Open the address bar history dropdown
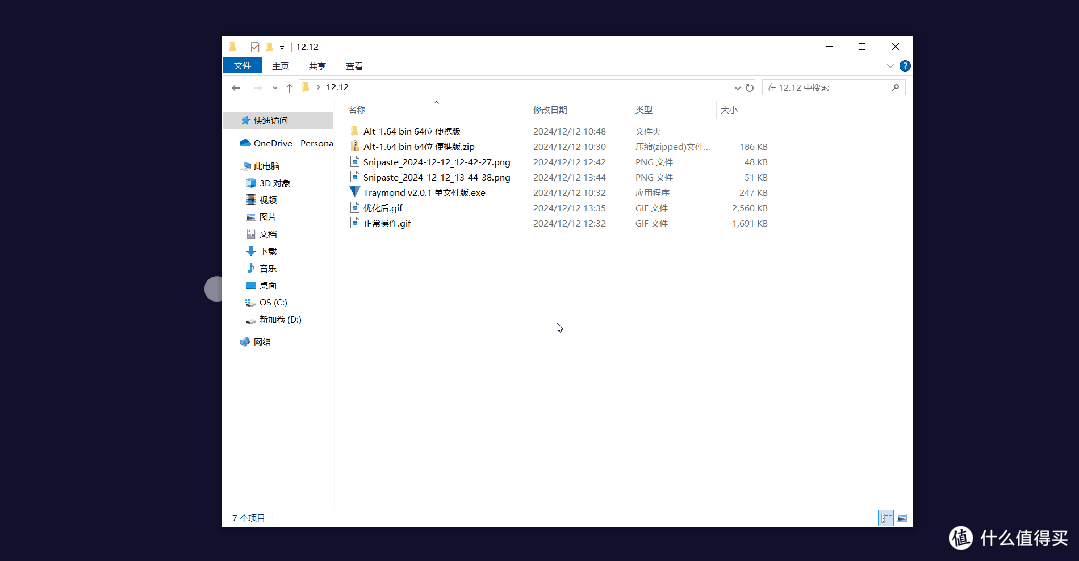The height and width of the screenshot is (561, 1079). click(x=738, y=87)
